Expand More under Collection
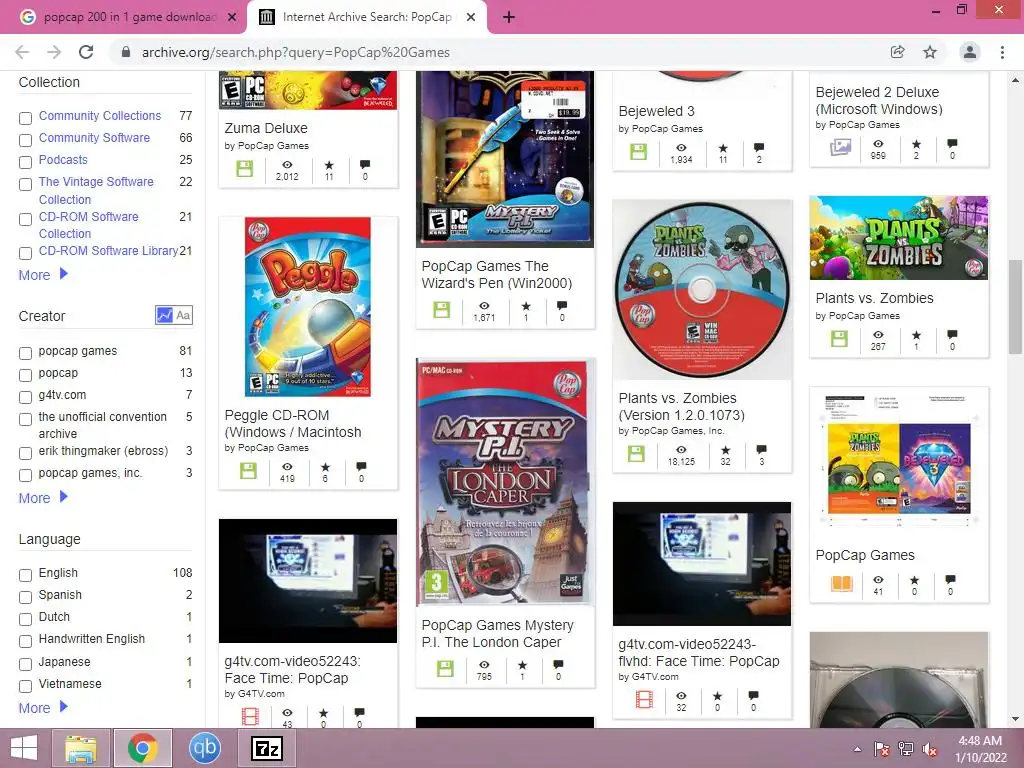Viewport: 1024px width, 768px height. tap(43, 275)
